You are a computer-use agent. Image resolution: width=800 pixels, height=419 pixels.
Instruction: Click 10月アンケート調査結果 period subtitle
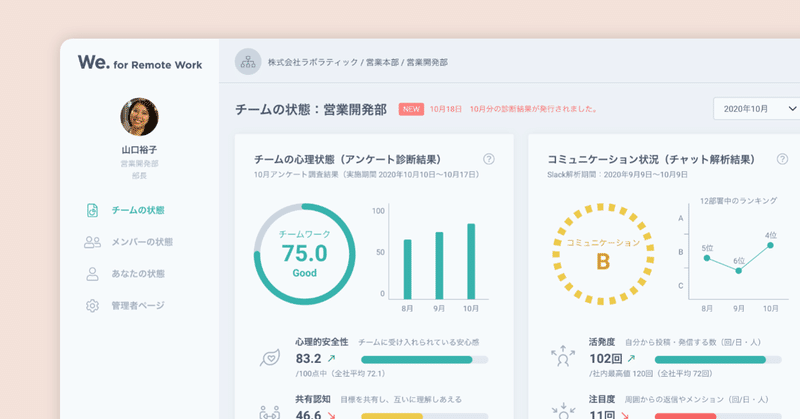367,175
